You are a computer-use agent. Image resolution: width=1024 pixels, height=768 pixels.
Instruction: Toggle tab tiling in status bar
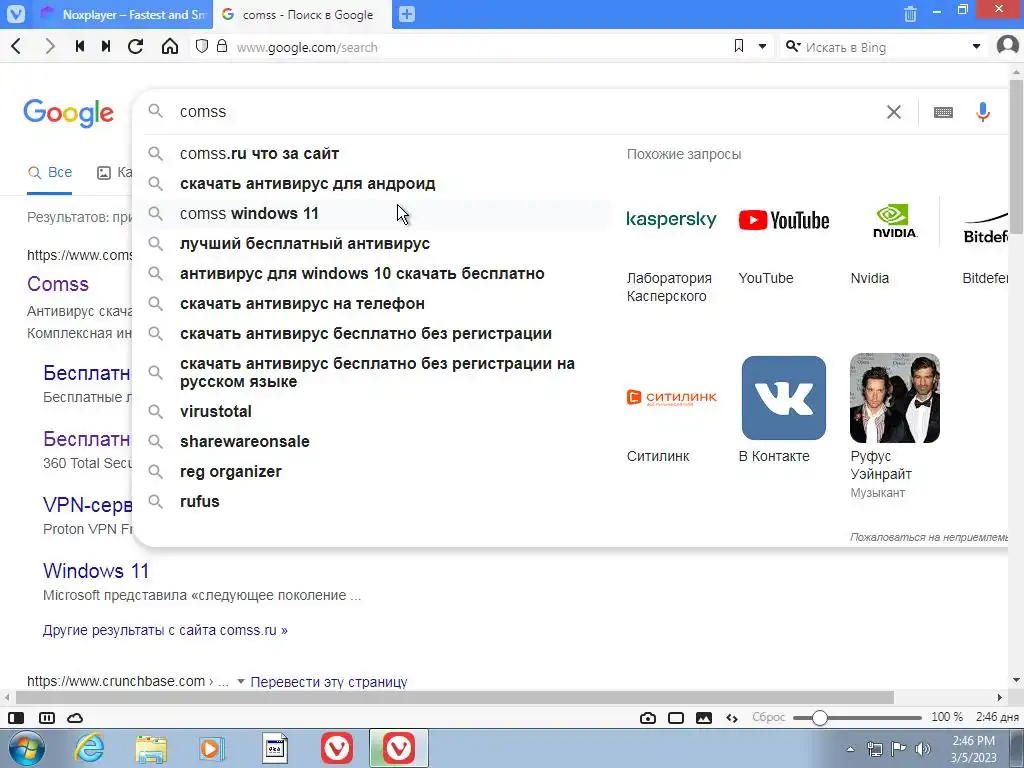[x=47, y=718]
